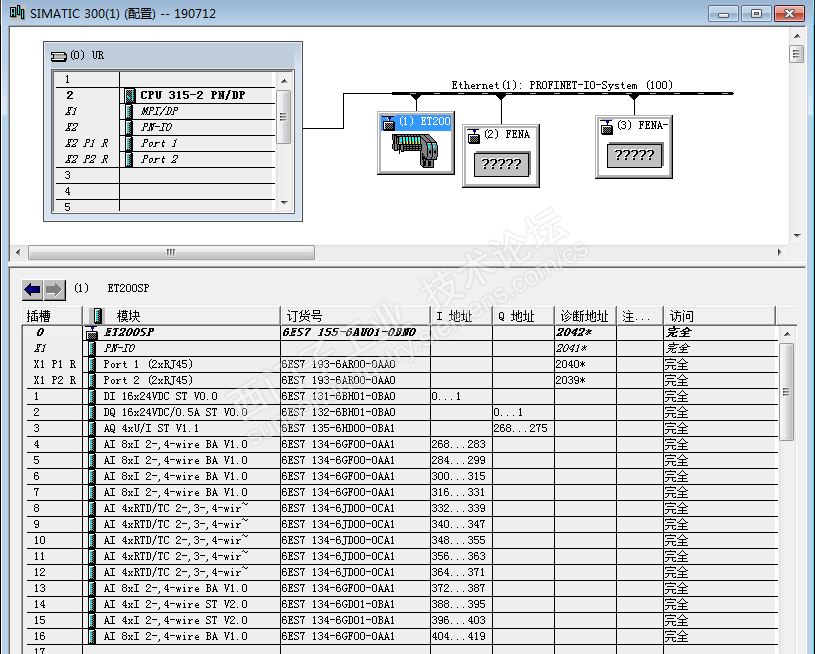Select the PN-IO row in module table

click(400, 348)
